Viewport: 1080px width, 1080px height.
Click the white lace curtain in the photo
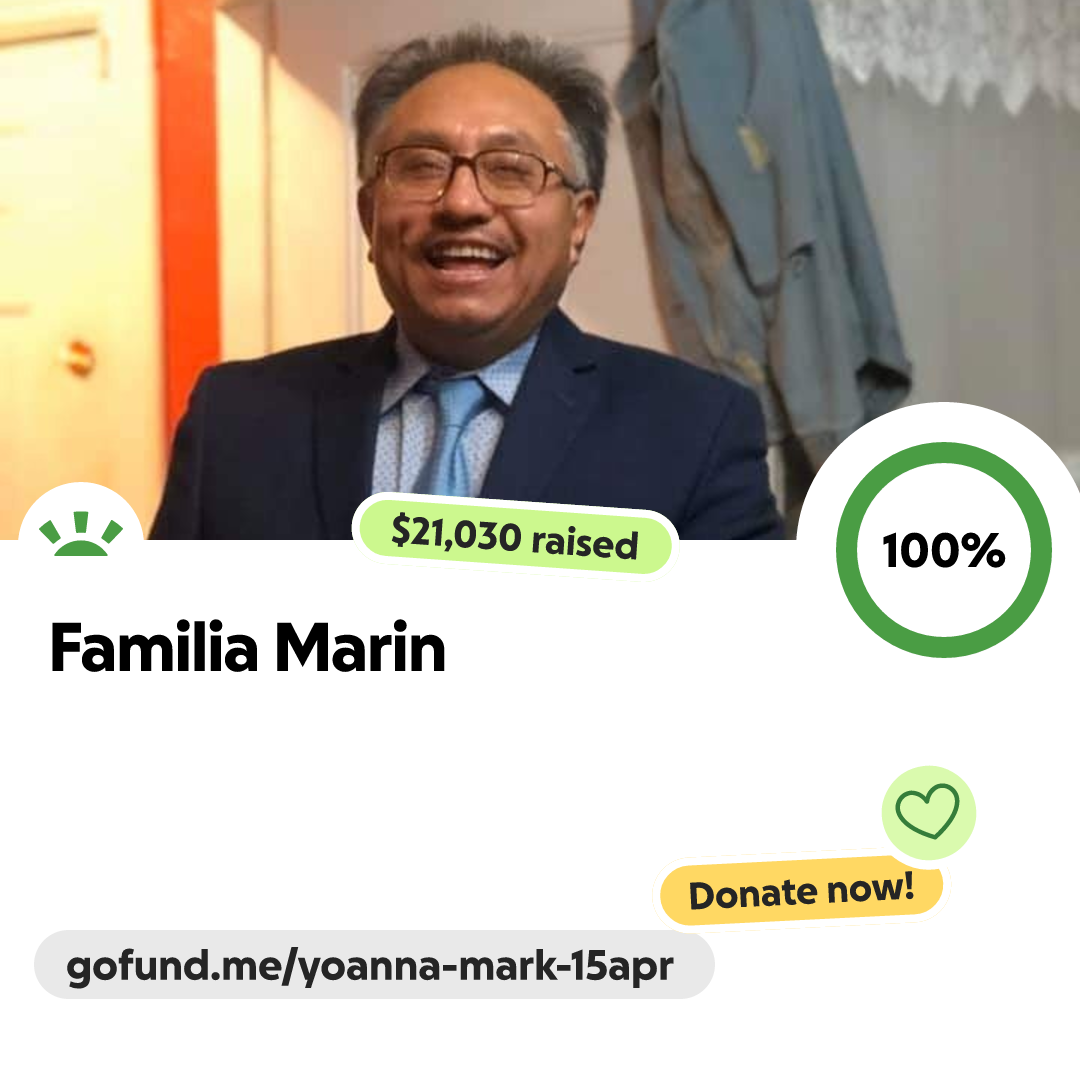click(951, 48)
